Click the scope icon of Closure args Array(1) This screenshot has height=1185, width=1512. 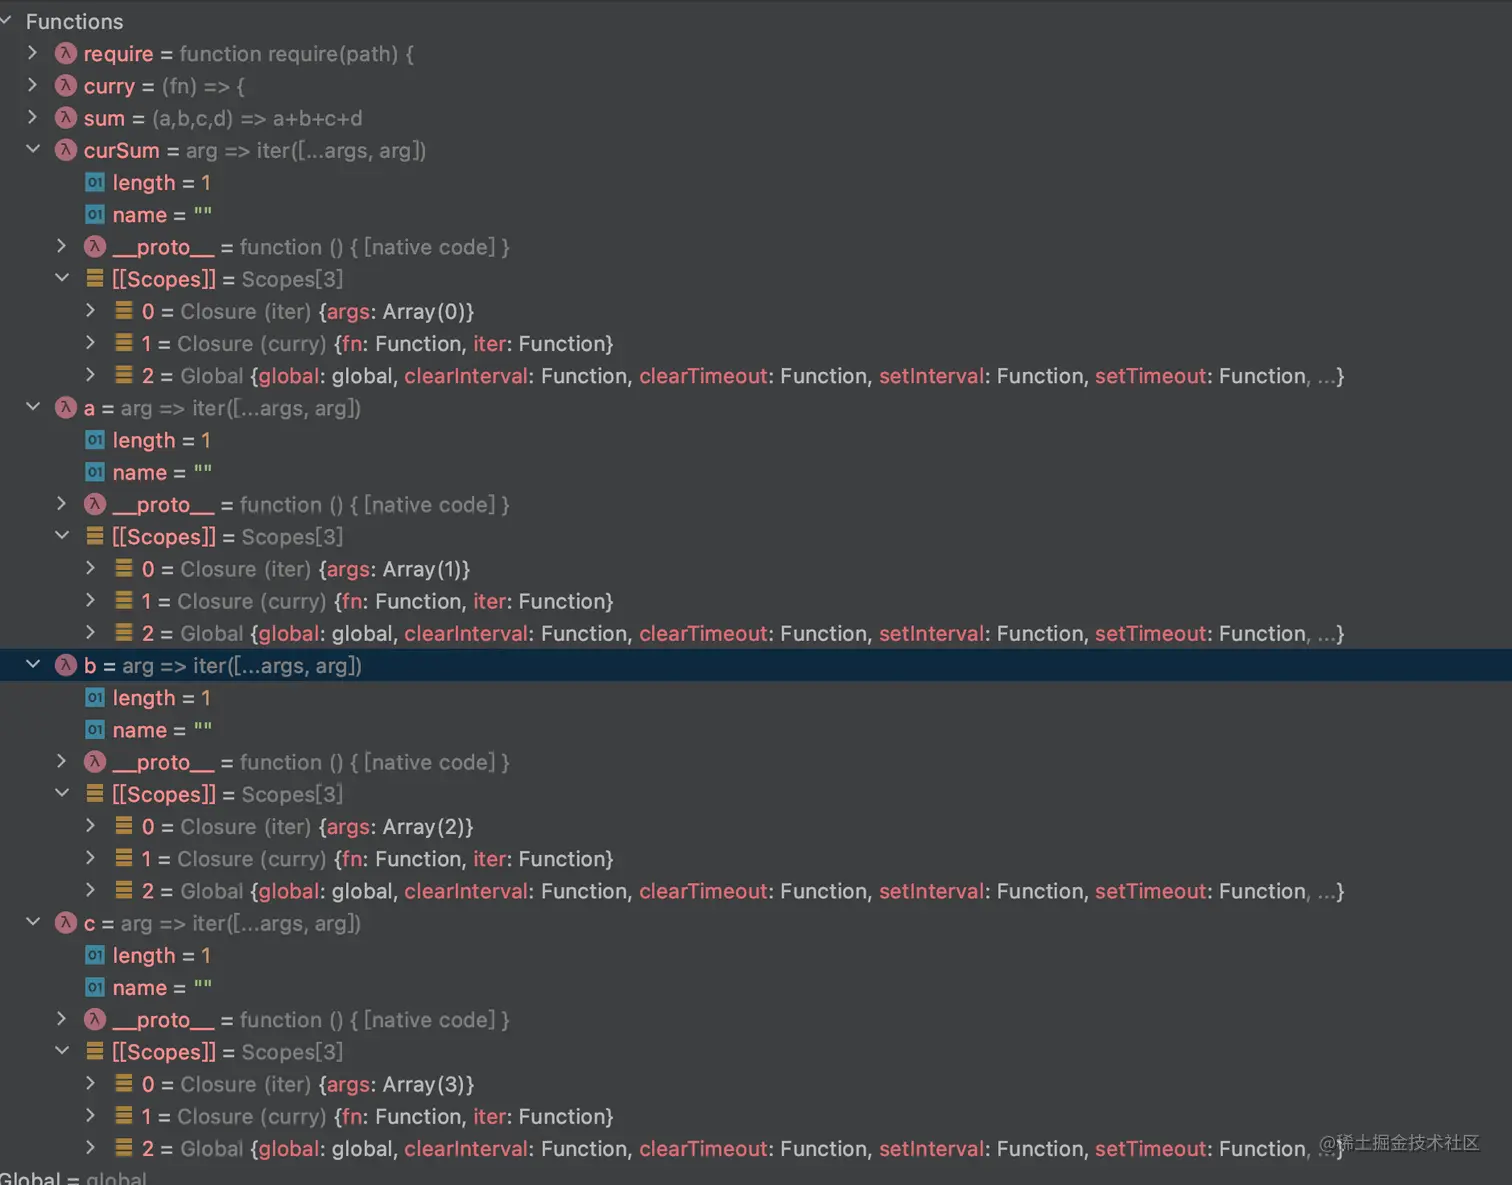click(x=124, y=568)
